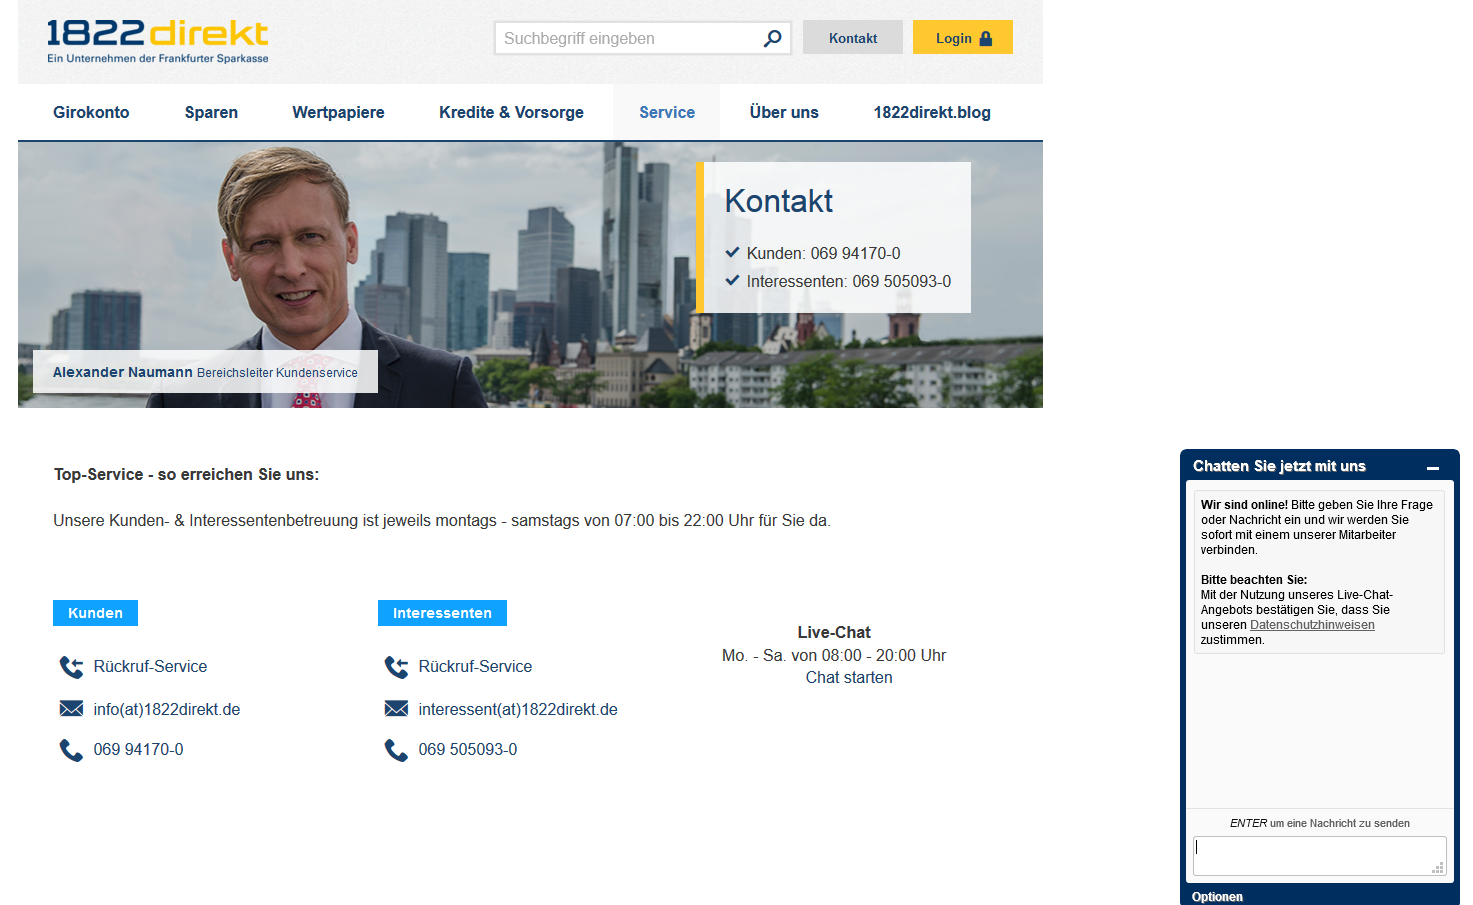This screenshot has width=1473, height=905.
Task: Click Rückruf-Service link under Interessenten
Action: pos(475,667)
